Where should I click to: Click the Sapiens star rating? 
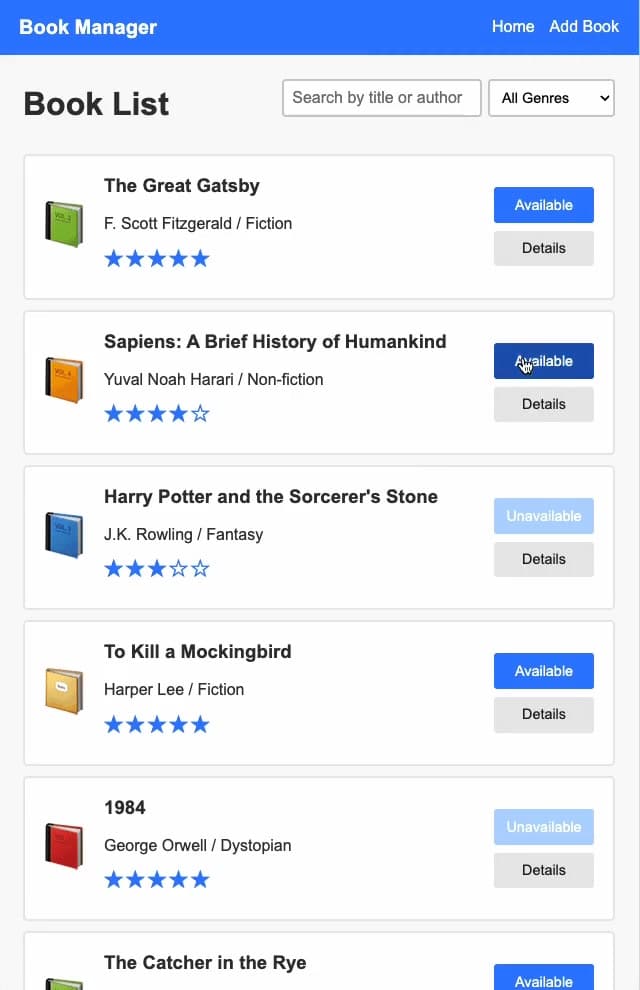(157, 414)
